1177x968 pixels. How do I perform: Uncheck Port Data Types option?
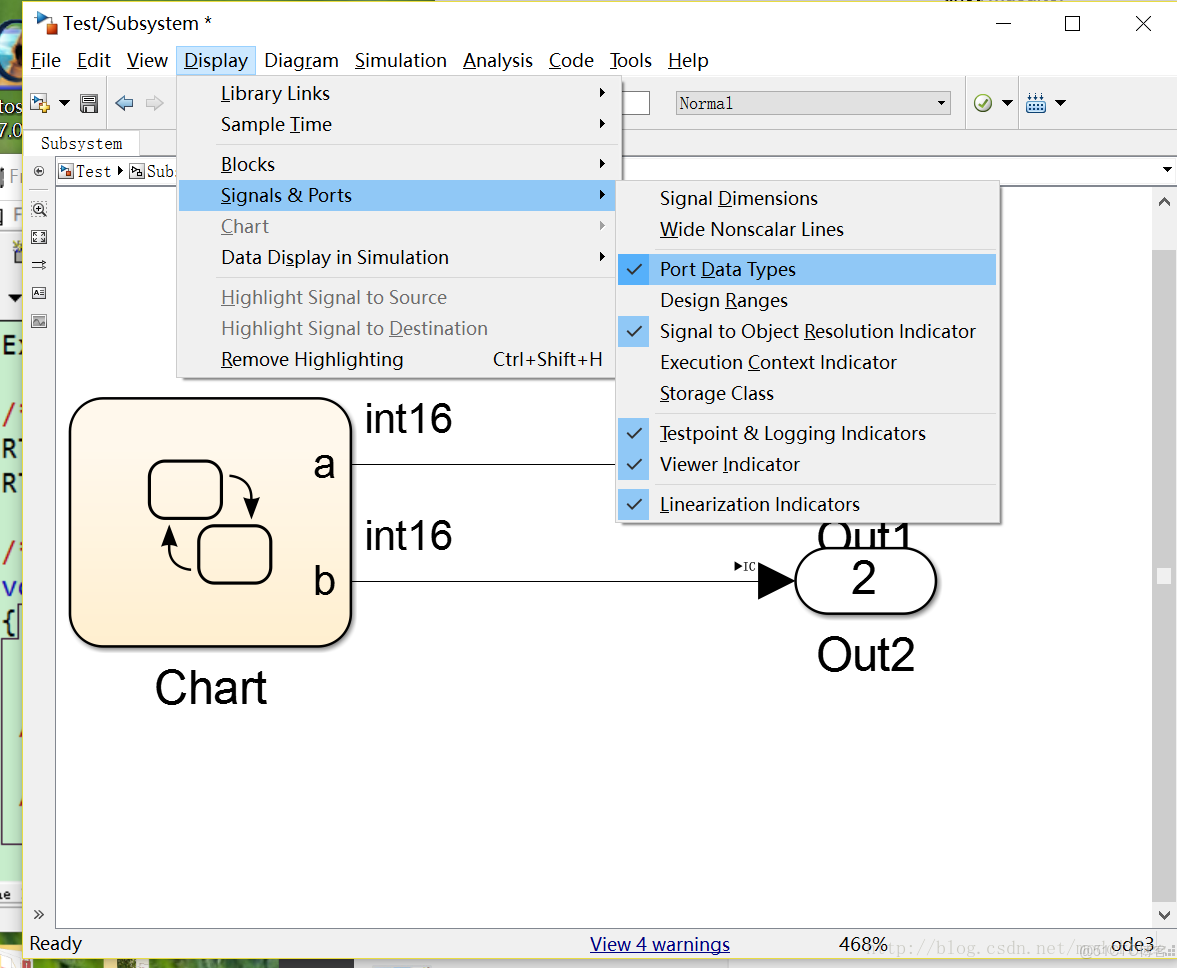coord(807,269)
